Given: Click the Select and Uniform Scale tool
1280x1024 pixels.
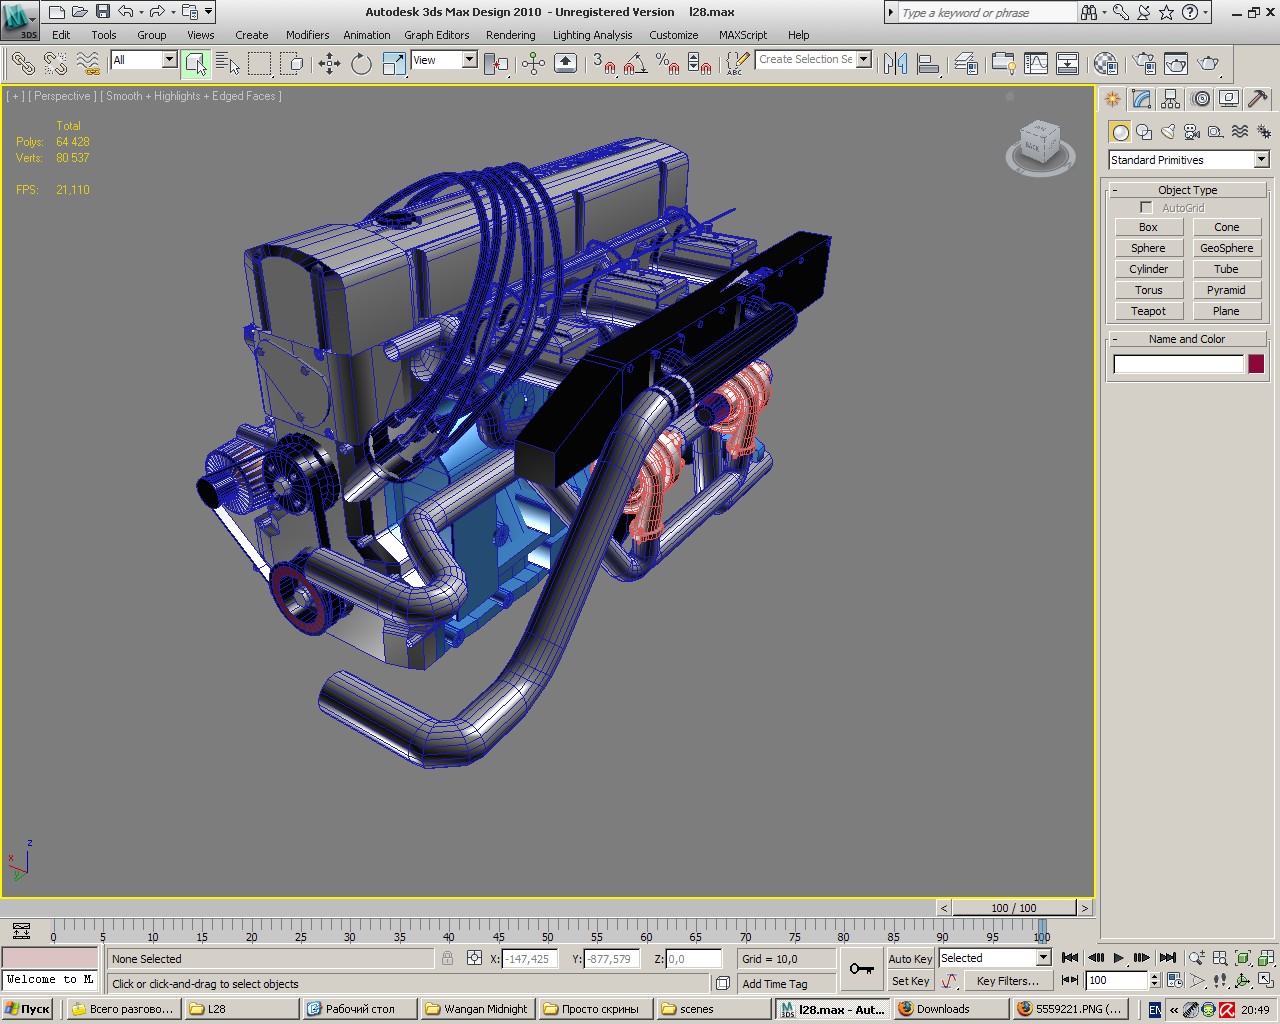Looking at the screenshot, I should pos(394,64).
